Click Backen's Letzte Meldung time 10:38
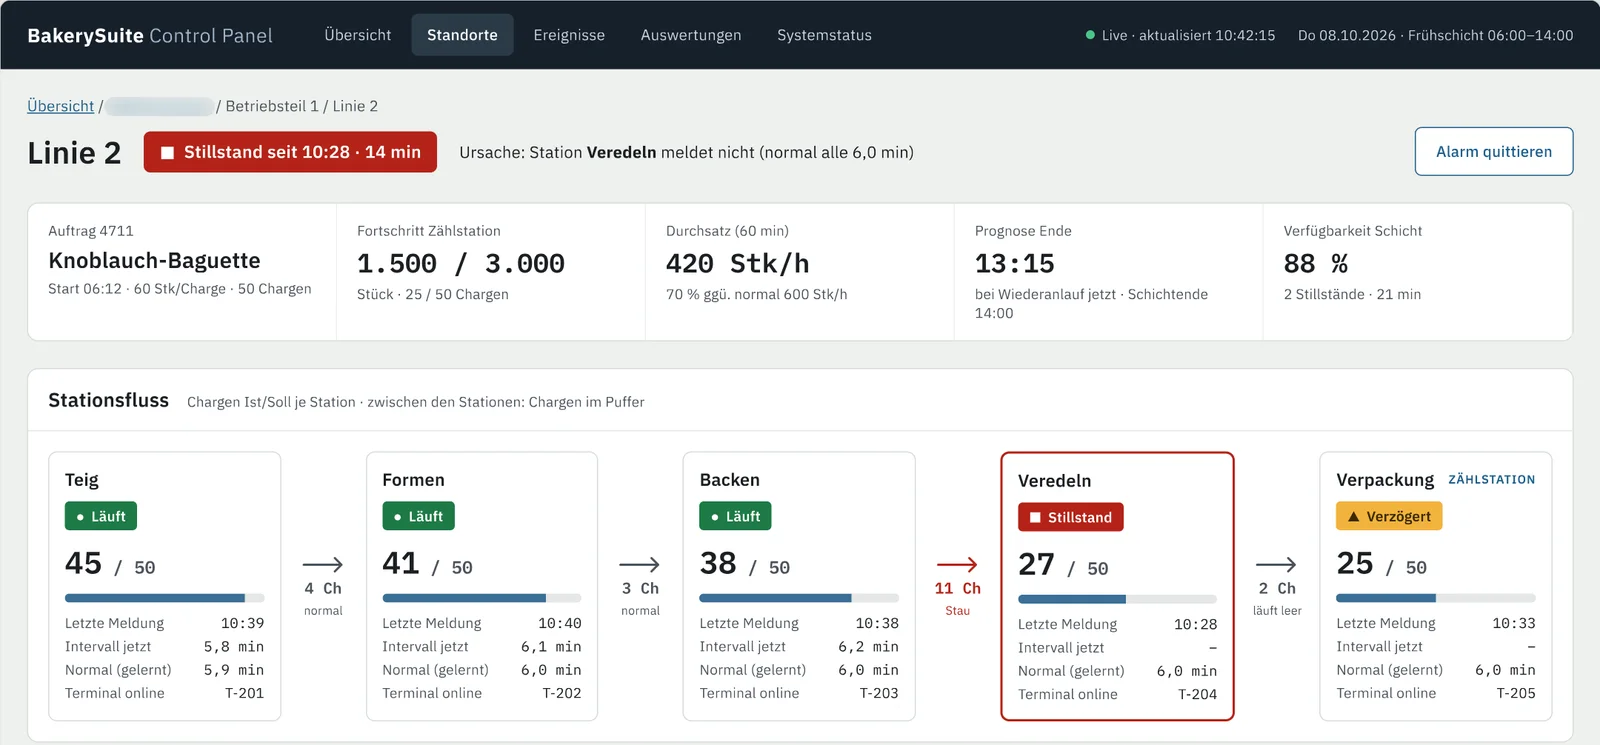Screen dimensions: 1600x745 point(877,623)
